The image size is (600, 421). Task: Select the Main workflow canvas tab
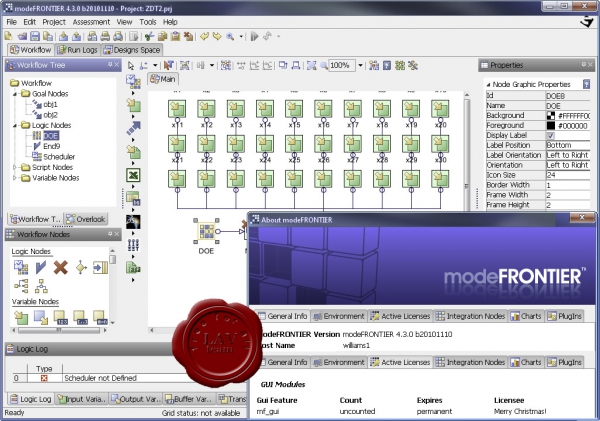tap(163, 79)
